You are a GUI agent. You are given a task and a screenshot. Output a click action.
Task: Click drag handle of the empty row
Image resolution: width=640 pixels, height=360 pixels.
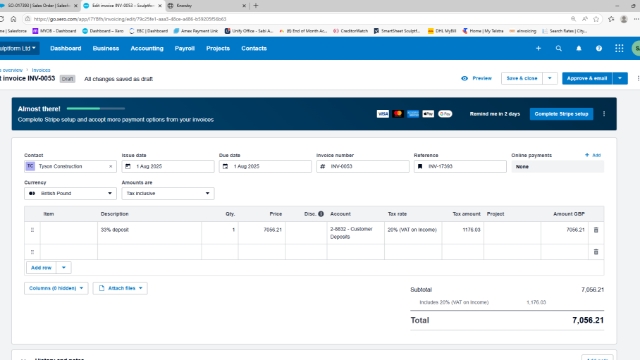pyautogui.click(x=32, y=252)
